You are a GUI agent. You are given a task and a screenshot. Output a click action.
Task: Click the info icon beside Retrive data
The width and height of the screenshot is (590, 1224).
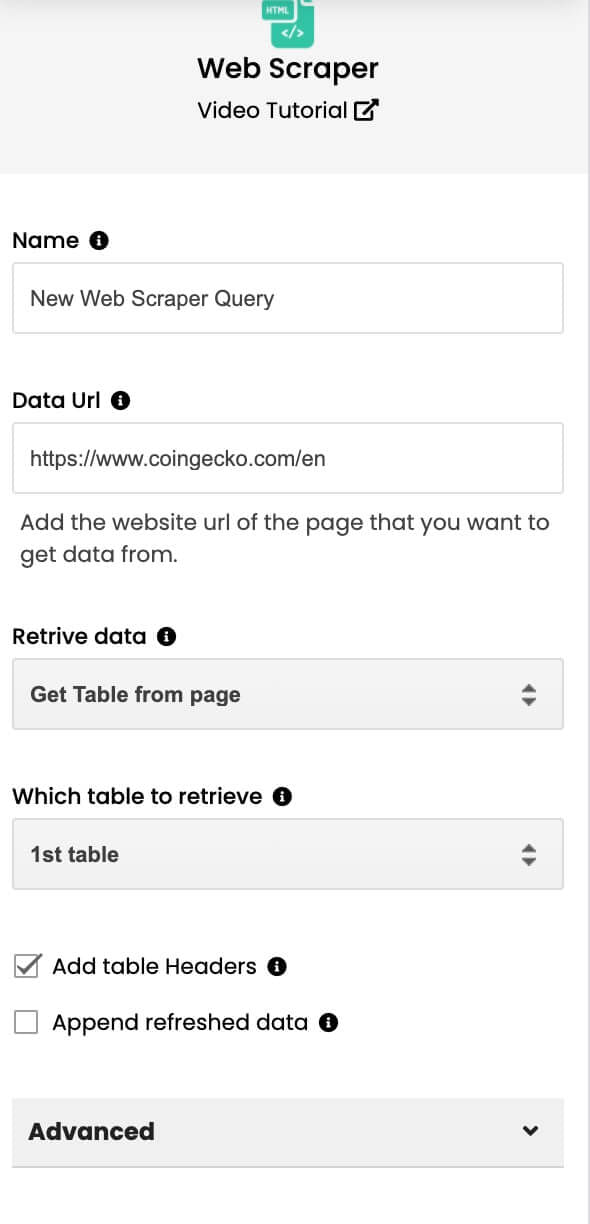[167, 636]
